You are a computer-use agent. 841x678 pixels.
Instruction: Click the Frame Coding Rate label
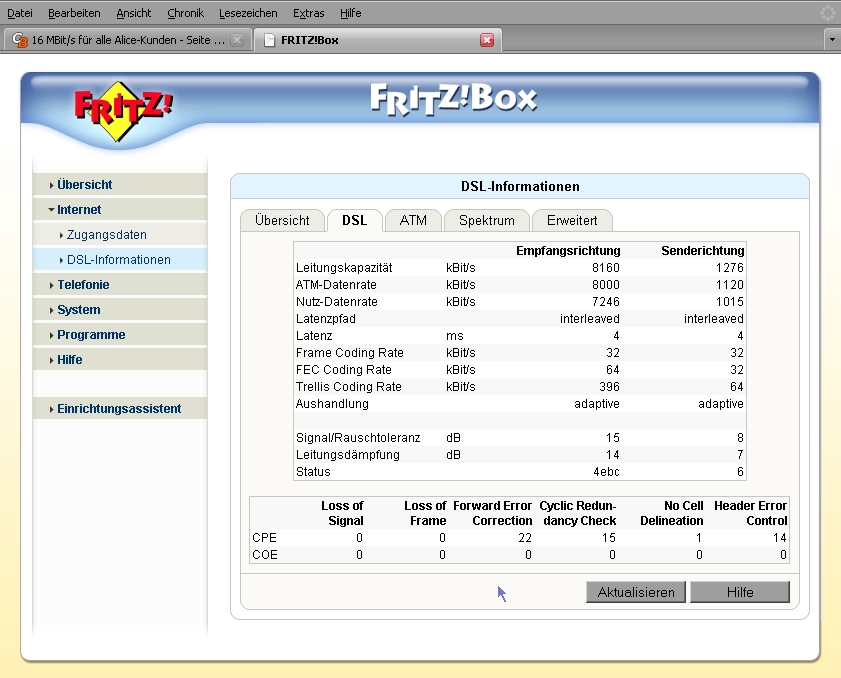350,352
